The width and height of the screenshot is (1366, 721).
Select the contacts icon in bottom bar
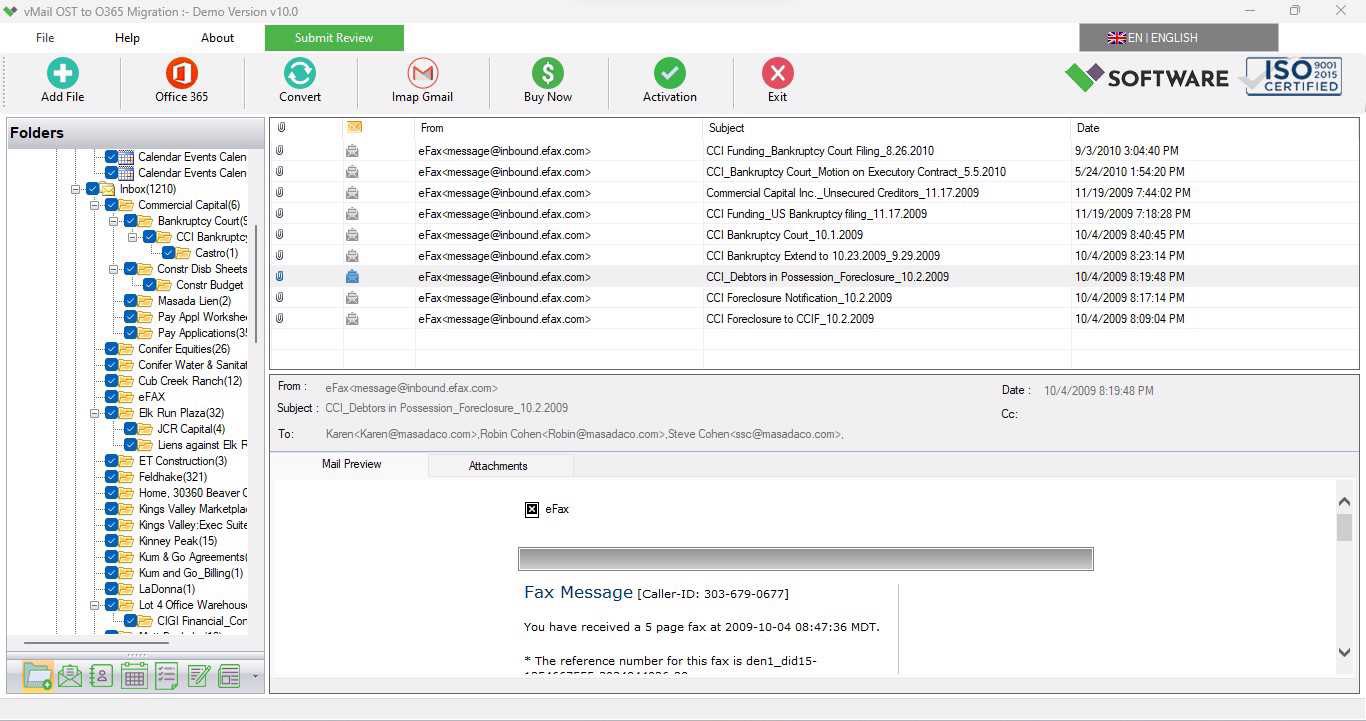click(x=101, y=676)
